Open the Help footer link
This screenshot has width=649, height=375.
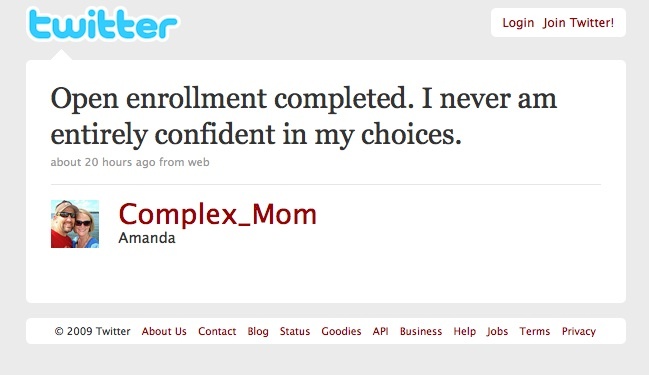click(x=464, y=331)
